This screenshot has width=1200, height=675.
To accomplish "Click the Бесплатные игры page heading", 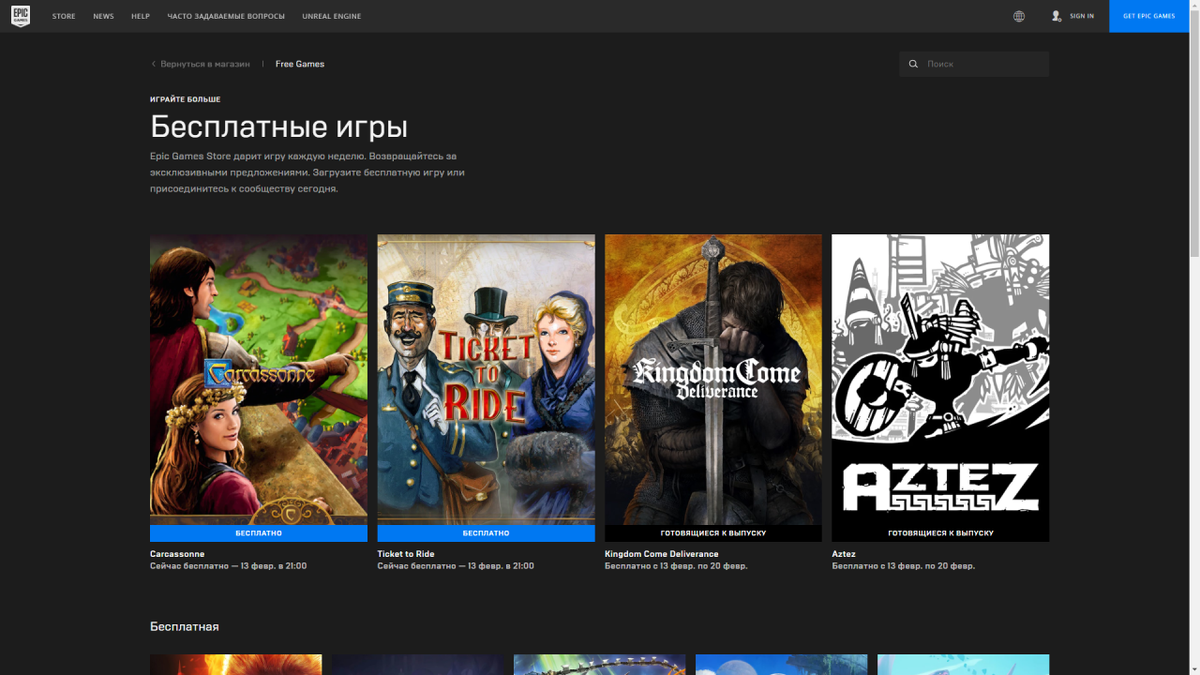I will [279, 127].
